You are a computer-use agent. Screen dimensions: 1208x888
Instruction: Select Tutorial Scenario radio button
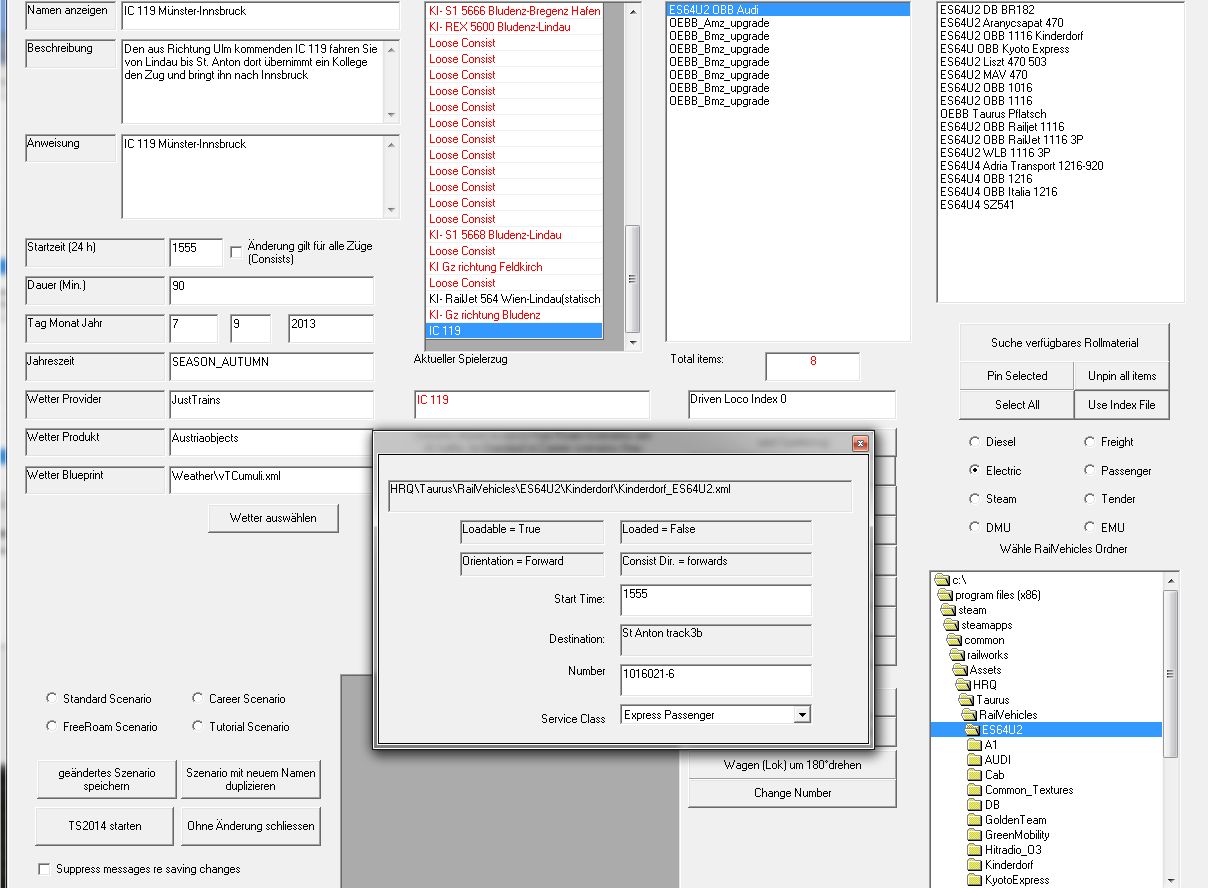pos(198,726)
